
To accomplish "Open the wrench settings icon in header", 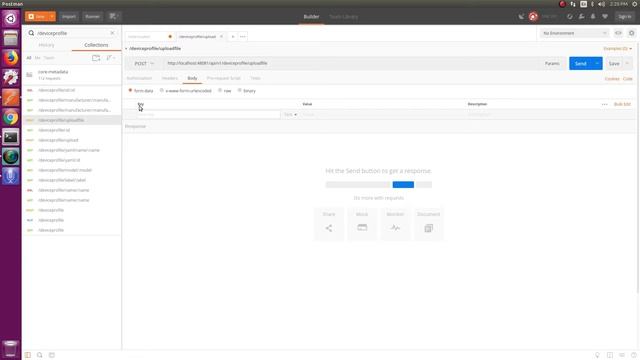I will coord(581,16).
